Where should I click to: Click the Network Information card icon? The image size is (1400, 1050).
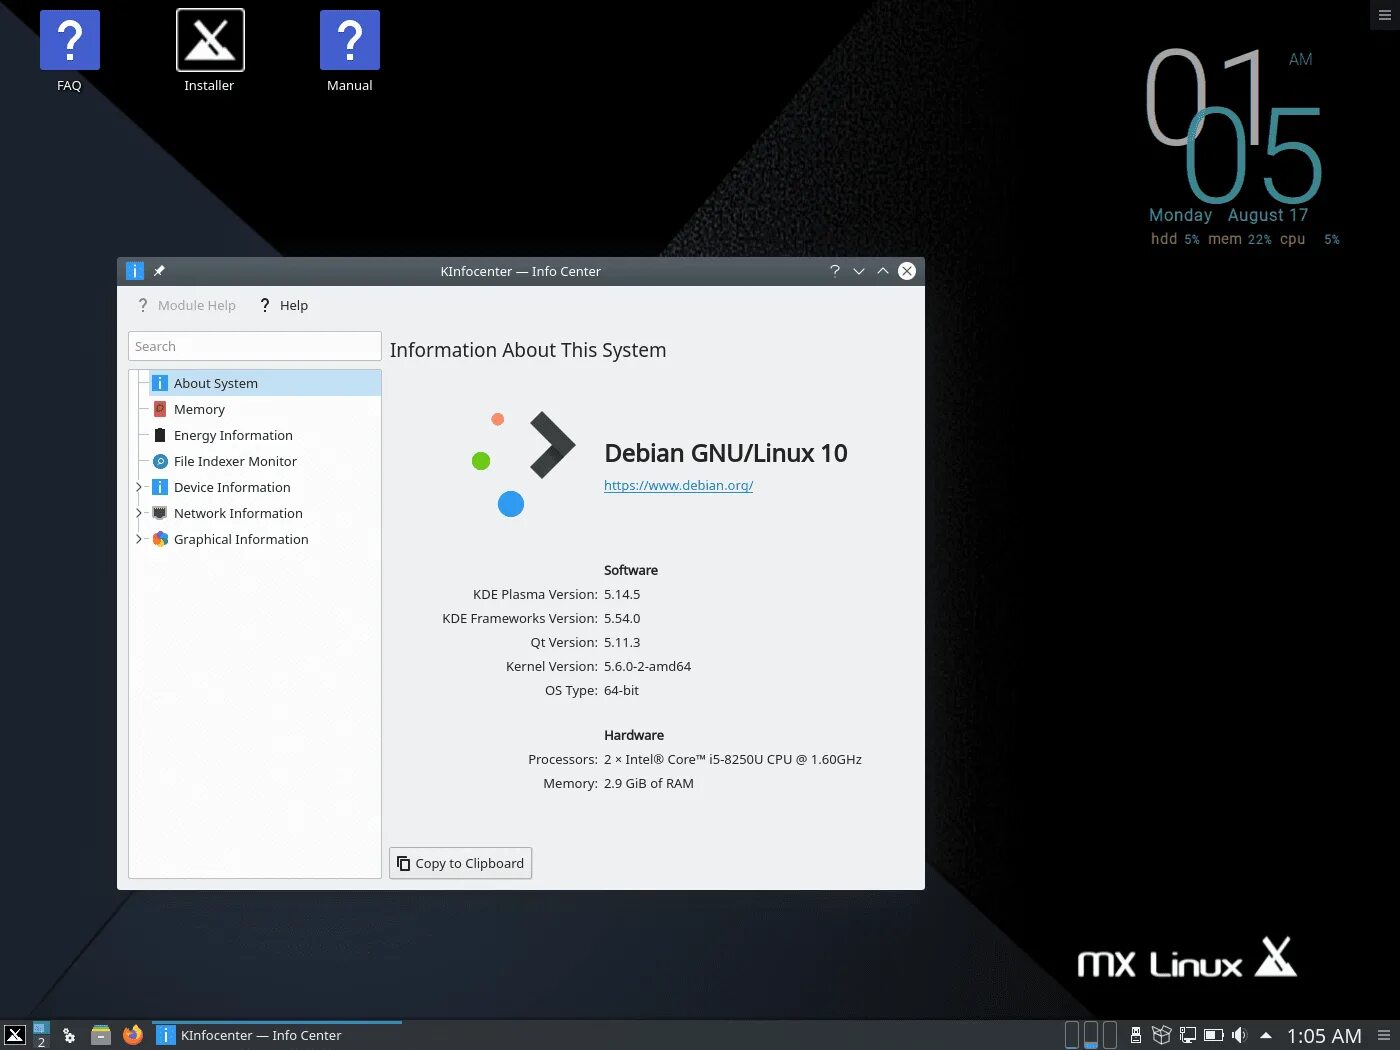click(160, 513)
